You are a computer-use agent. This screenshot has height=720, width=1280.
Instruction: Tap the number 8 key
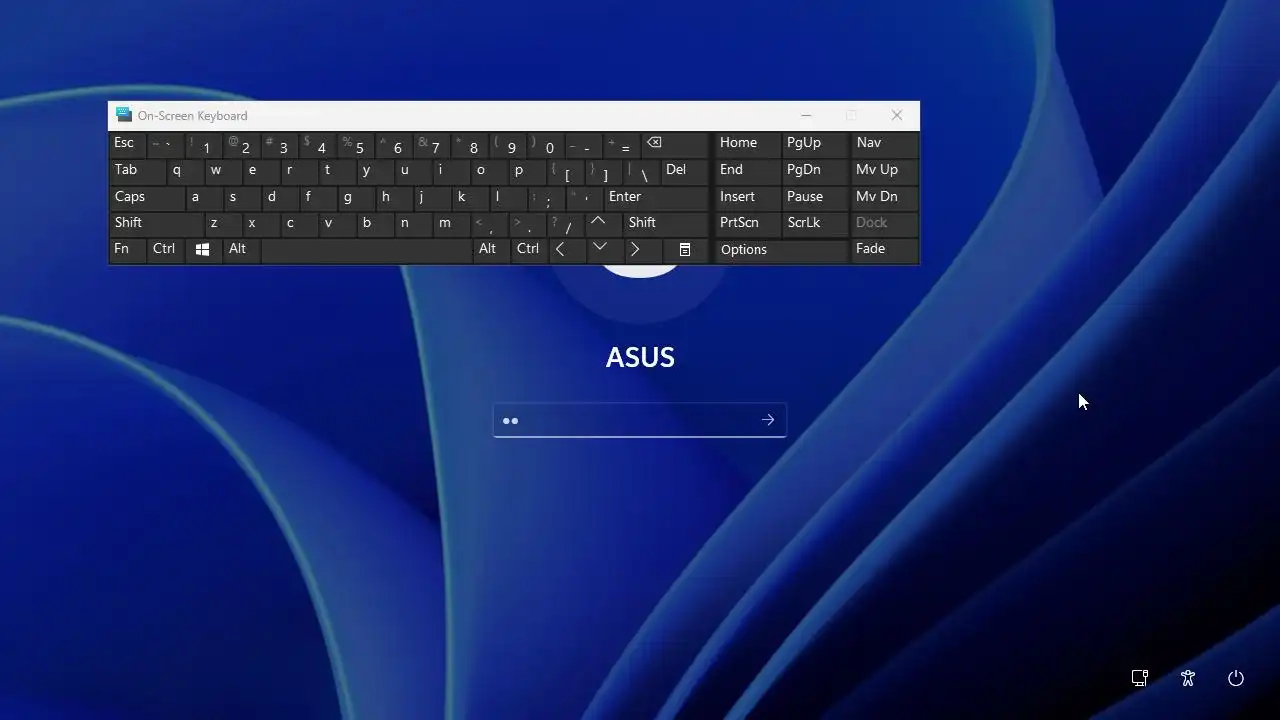(x=470, y=144)
